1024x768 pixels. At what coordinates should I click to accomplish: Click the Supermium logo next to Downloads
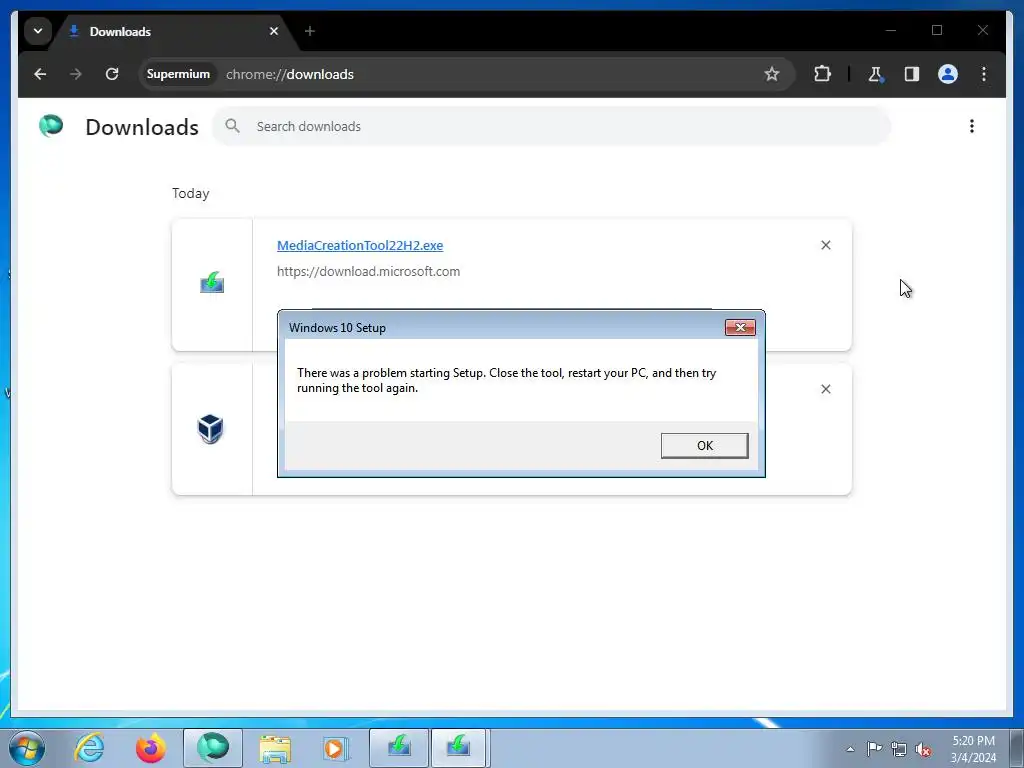(x=51, y=125)
